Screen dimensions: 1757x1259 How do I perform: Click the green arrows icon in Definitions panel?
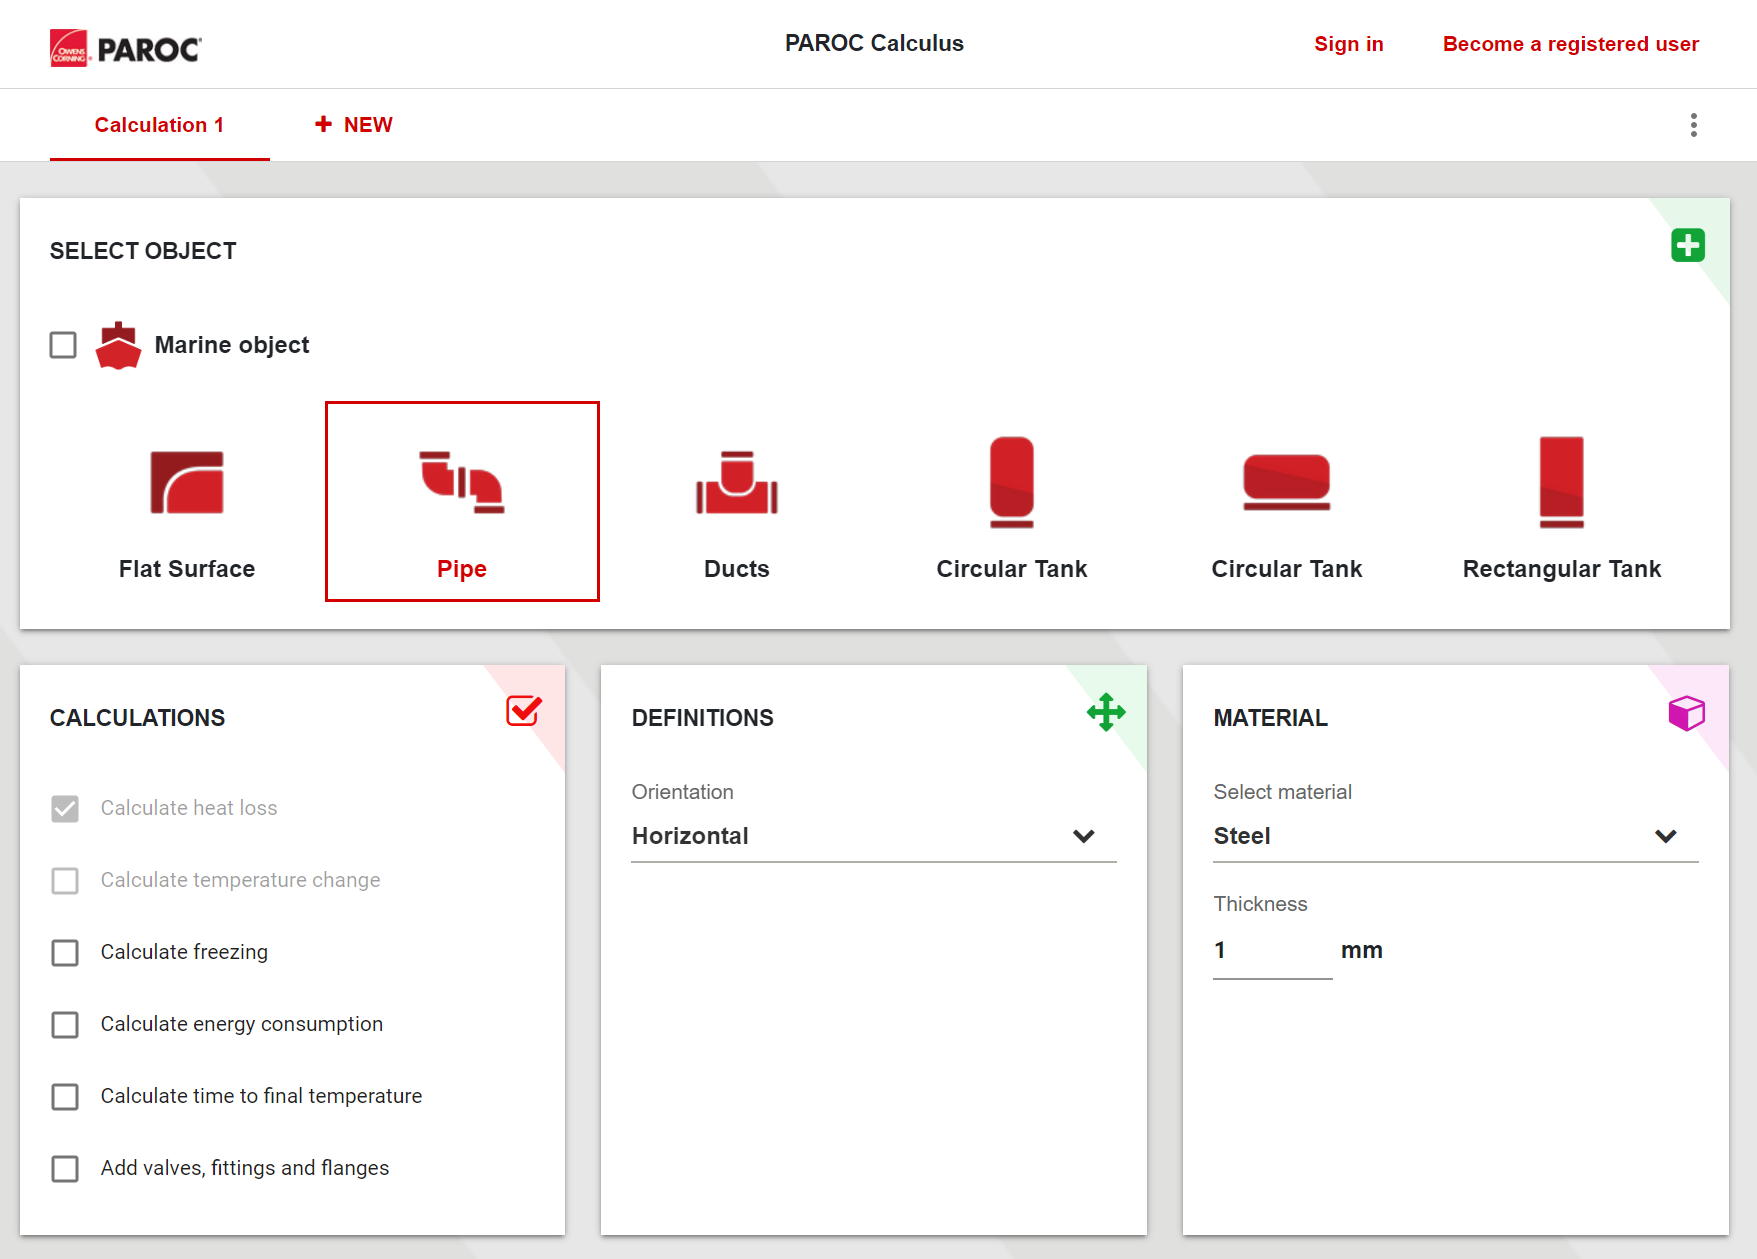(1106, 713)
